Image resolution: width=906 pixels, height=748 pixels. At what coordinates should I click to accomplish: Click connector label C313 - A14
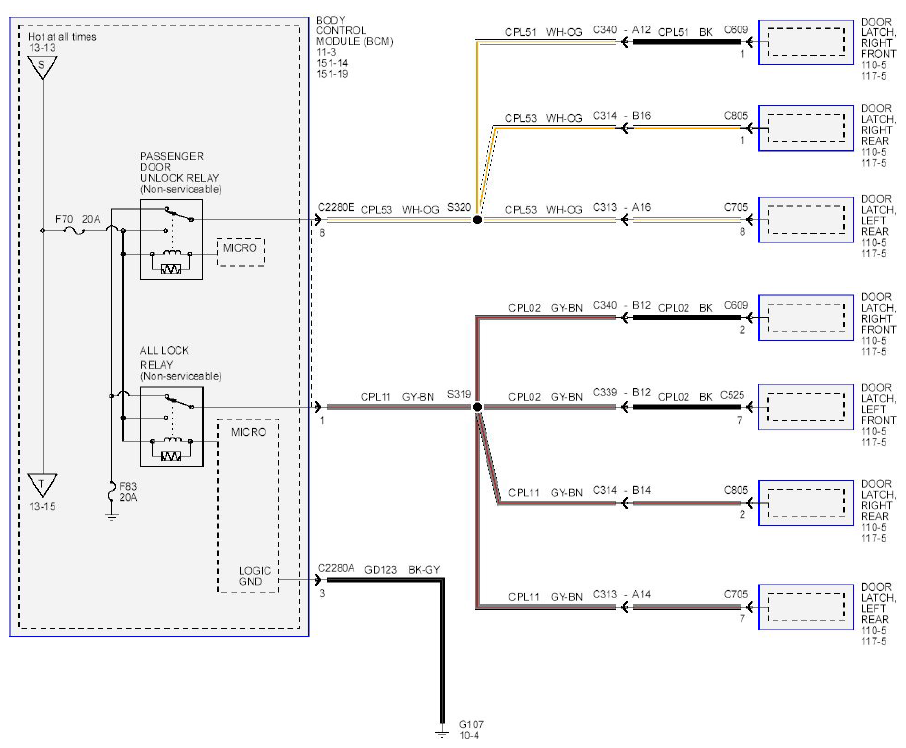click(622, 594)
